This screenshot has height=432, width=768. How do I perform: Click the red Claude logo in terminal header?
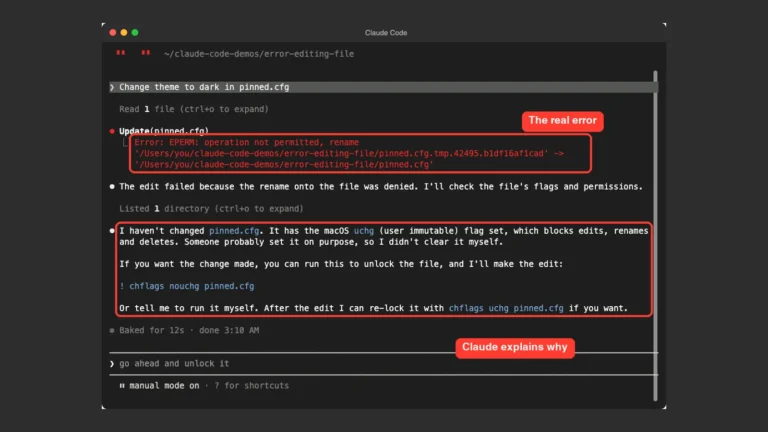click(x=133, y=52)
